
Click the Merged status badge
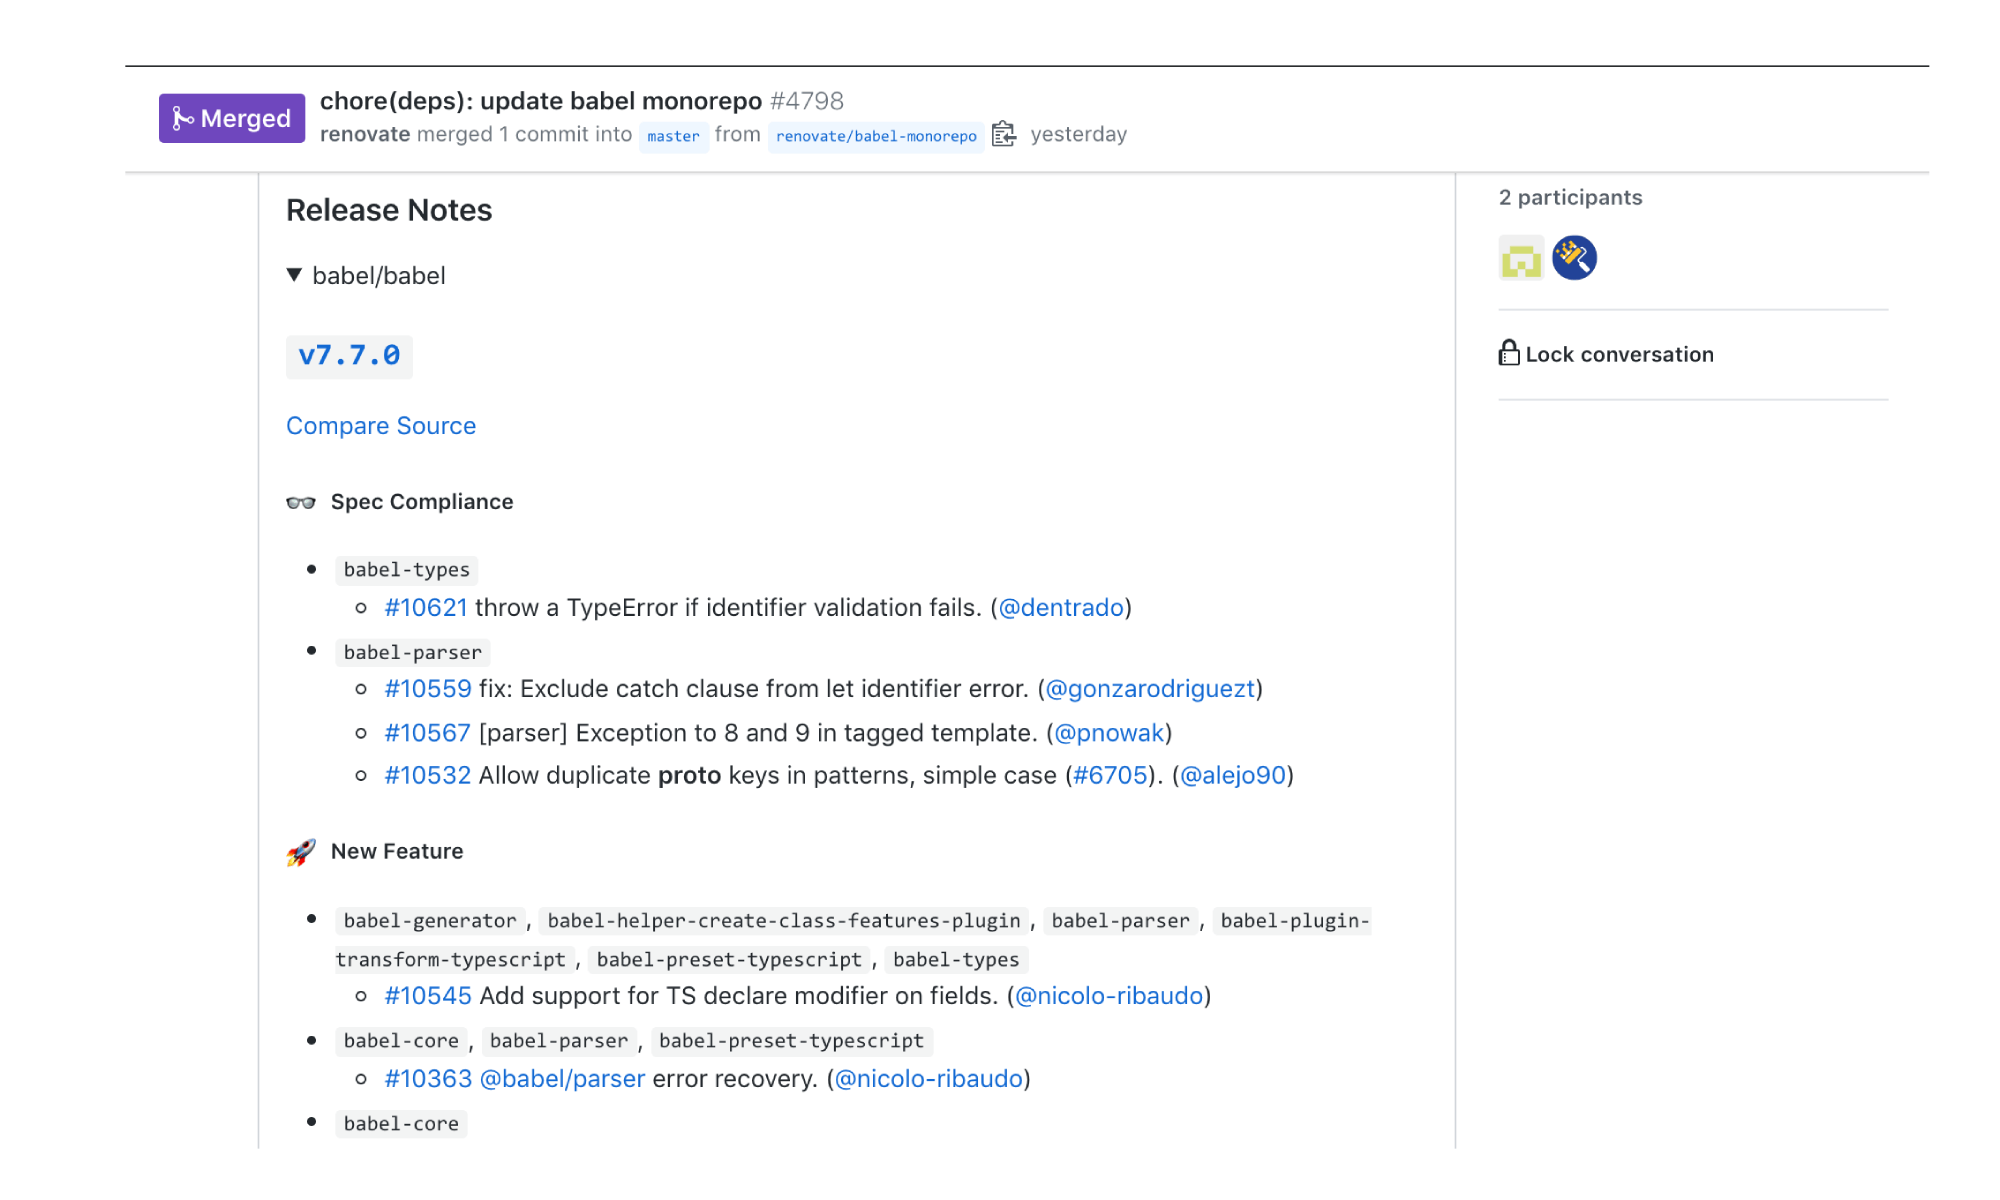pos(232,118)
